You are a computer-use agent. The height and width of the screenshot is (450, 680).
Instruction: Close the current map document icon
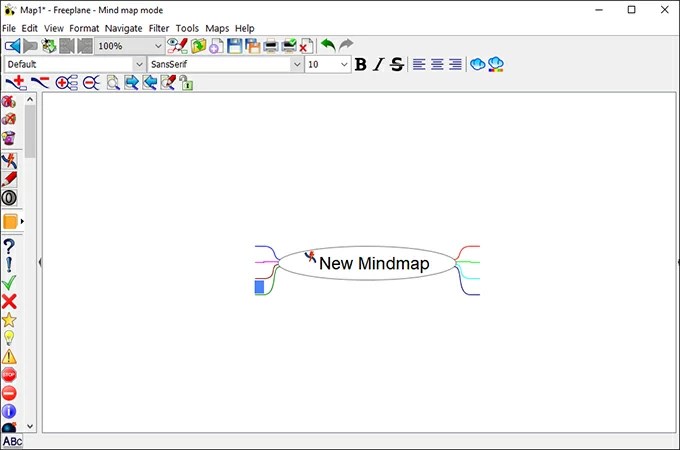[306, 46]
